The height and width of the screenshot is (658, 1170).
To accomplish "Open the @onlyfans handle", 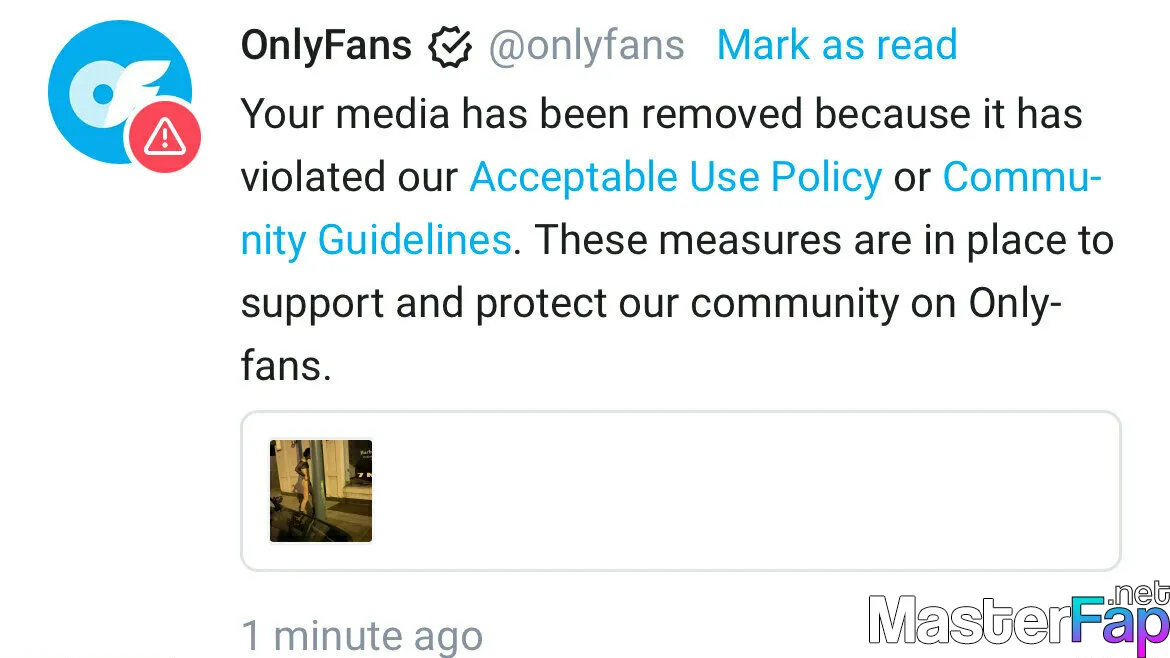I will pos(586,46).
